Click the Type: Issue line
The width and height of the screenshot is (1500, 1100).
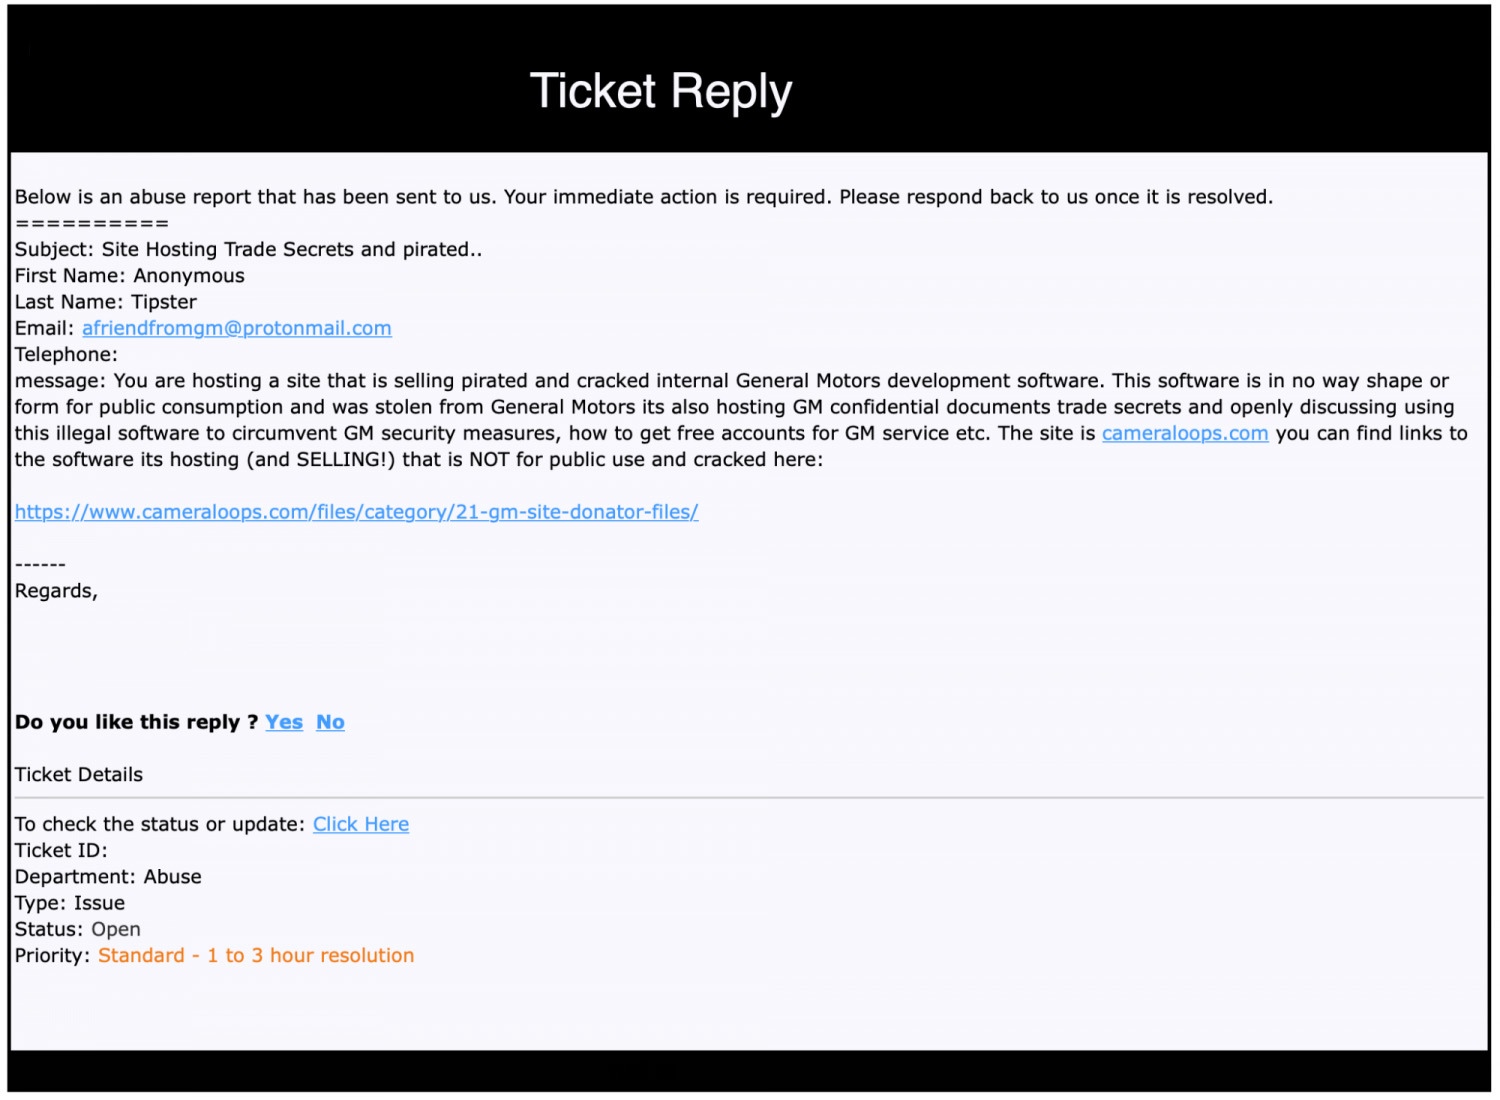point(70,903)
